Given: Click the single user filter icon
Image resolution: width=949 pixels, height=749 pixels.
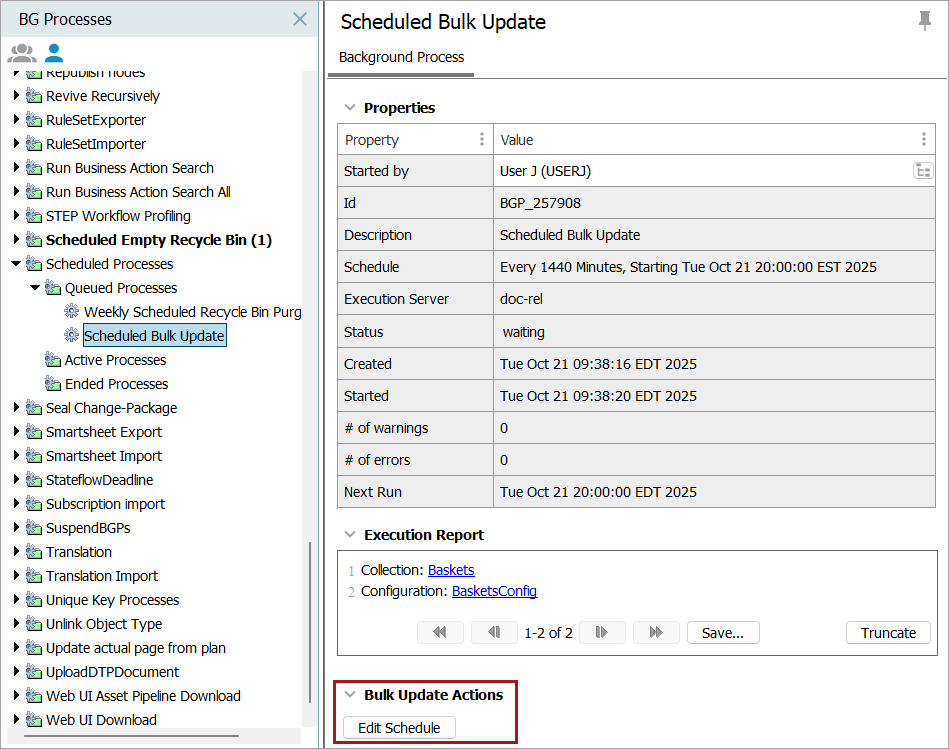Looking at the screenshot, I should [54, 53].
